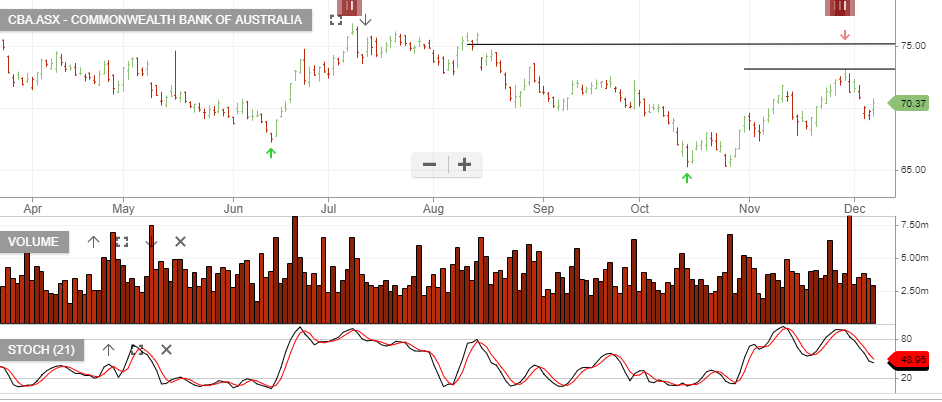Click the 5.00m volume axis label
The image size is (942, 402).
coord(914,258)
